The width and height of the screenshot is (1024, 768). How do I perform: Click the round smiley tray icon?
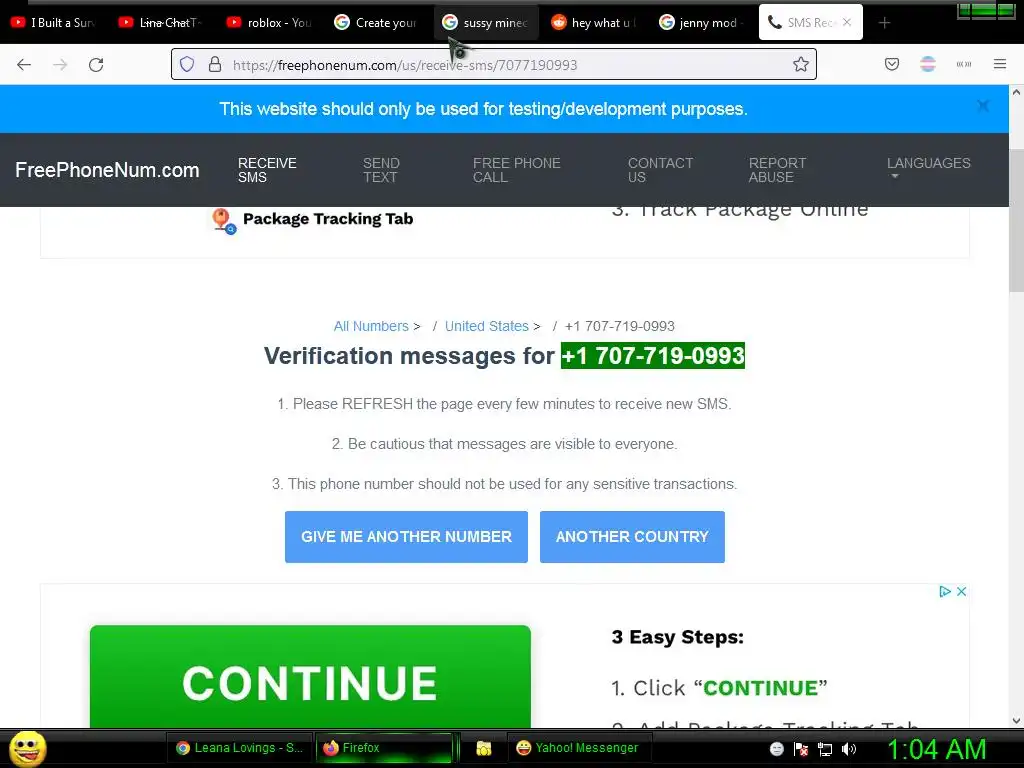[776, 749]
